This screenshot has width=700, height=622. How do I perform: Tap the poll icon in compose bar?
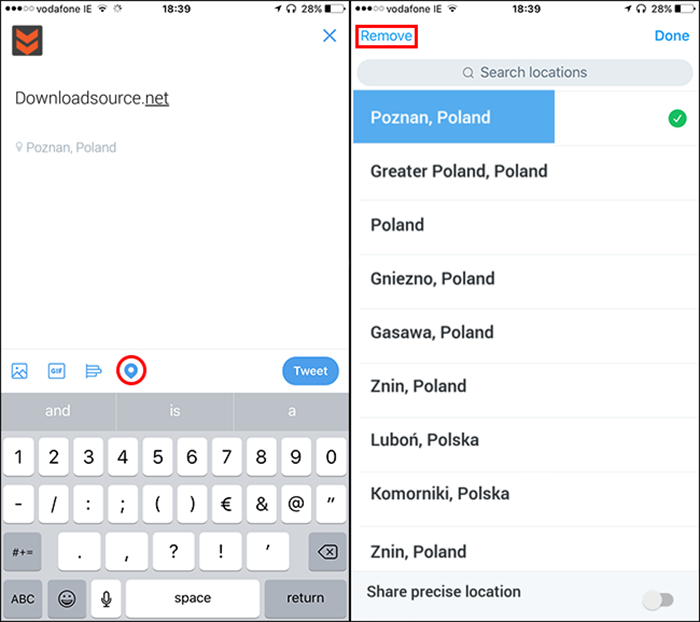[x=93, y=371]
